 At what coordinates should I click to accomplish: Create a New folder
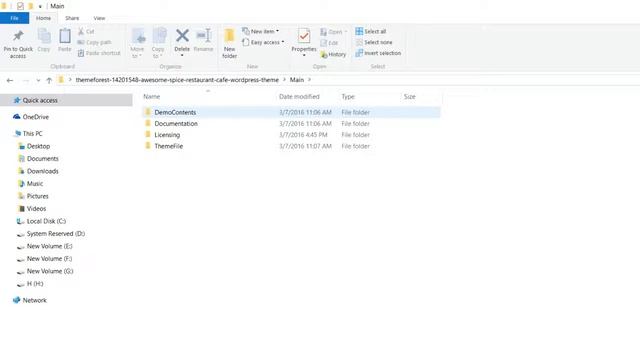[x=229, y=44]
